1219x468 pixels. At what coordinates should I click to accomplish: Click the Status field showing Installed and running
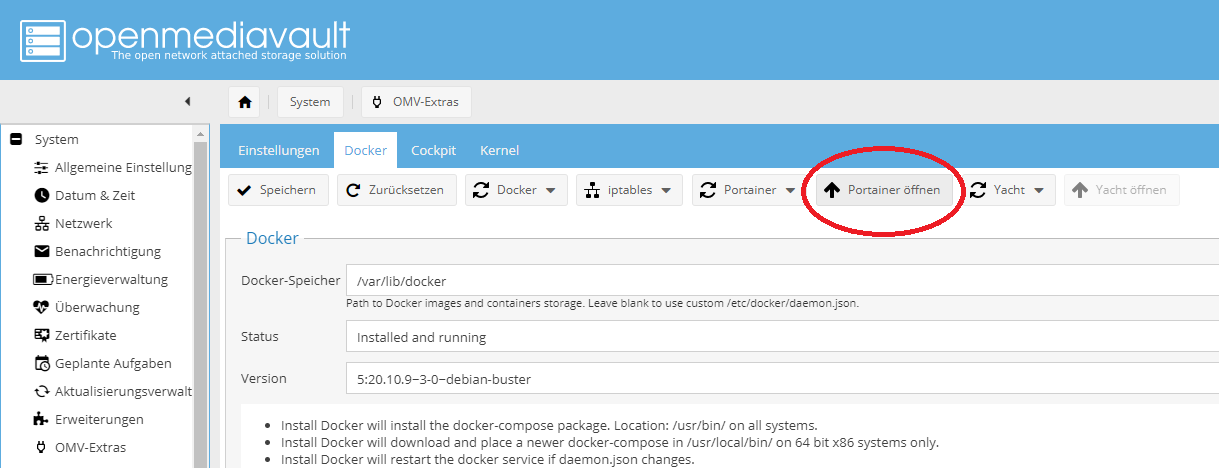pos(782,337)
